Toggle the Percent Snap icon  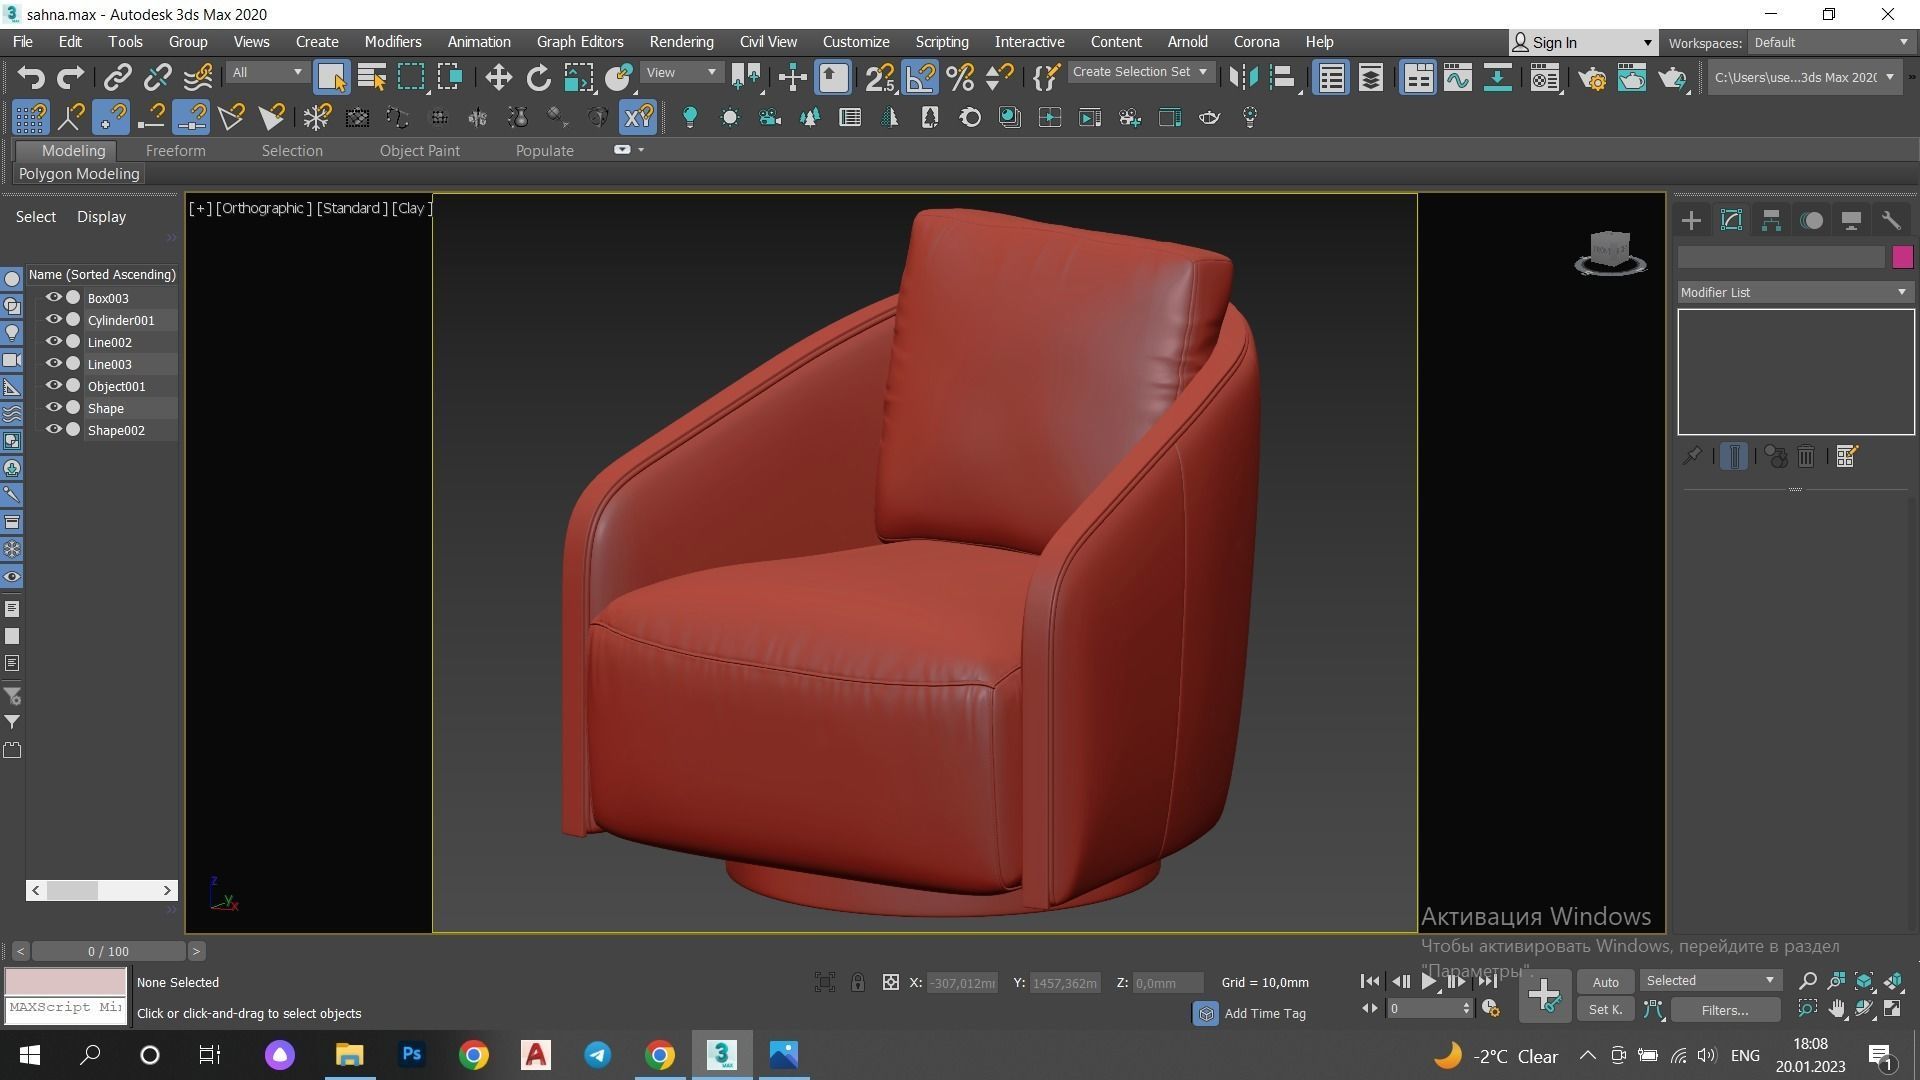(960, 78)
